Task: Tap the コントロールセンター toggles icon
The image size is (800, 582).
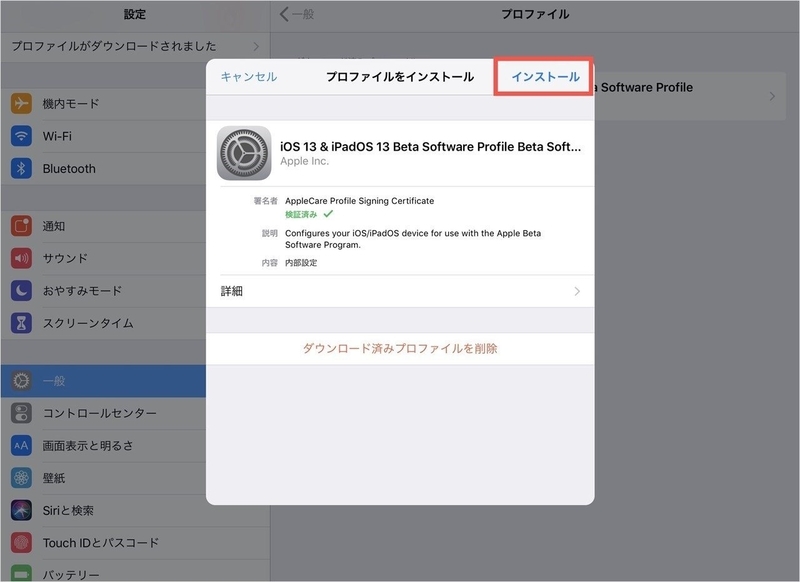Action: 21,413
